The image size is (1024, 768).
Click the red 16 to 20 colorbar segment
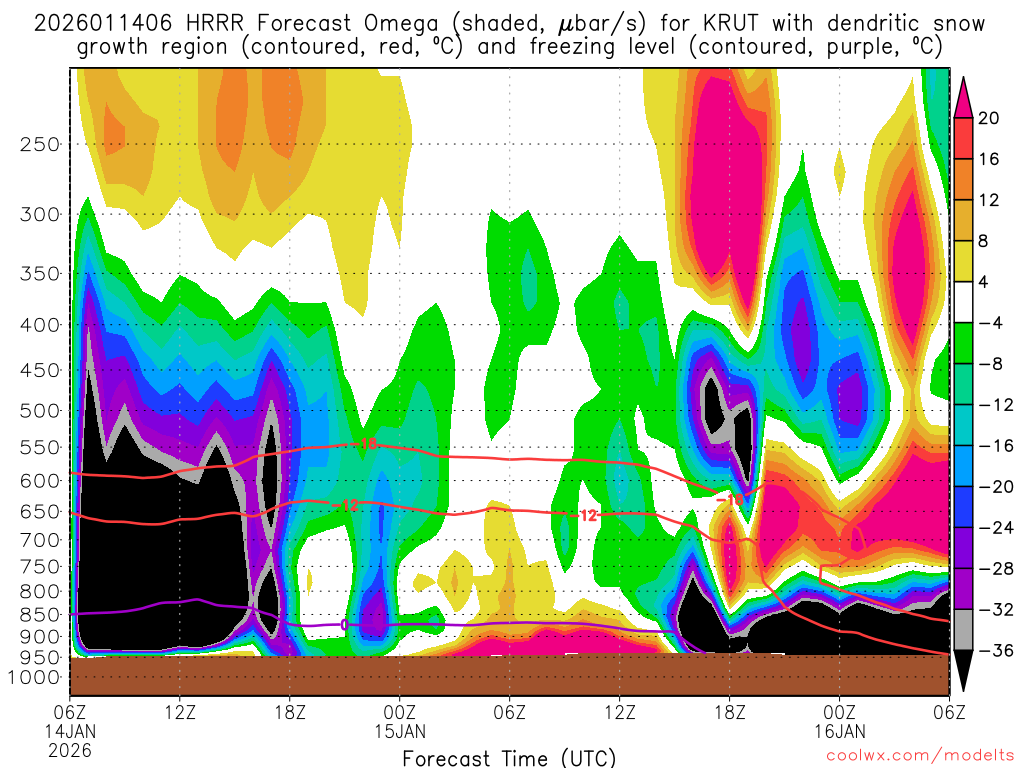tap(963, 138)
